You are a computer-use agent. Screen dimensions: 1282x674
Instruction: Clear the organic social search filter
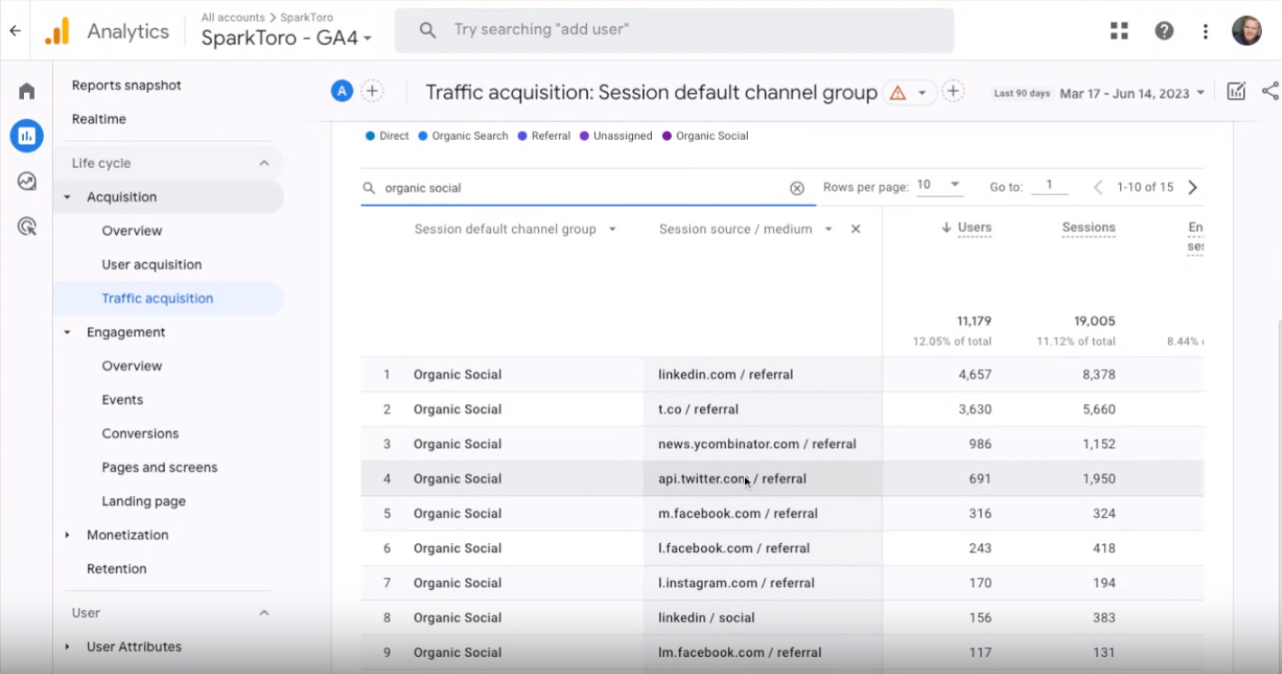(797, 188)
